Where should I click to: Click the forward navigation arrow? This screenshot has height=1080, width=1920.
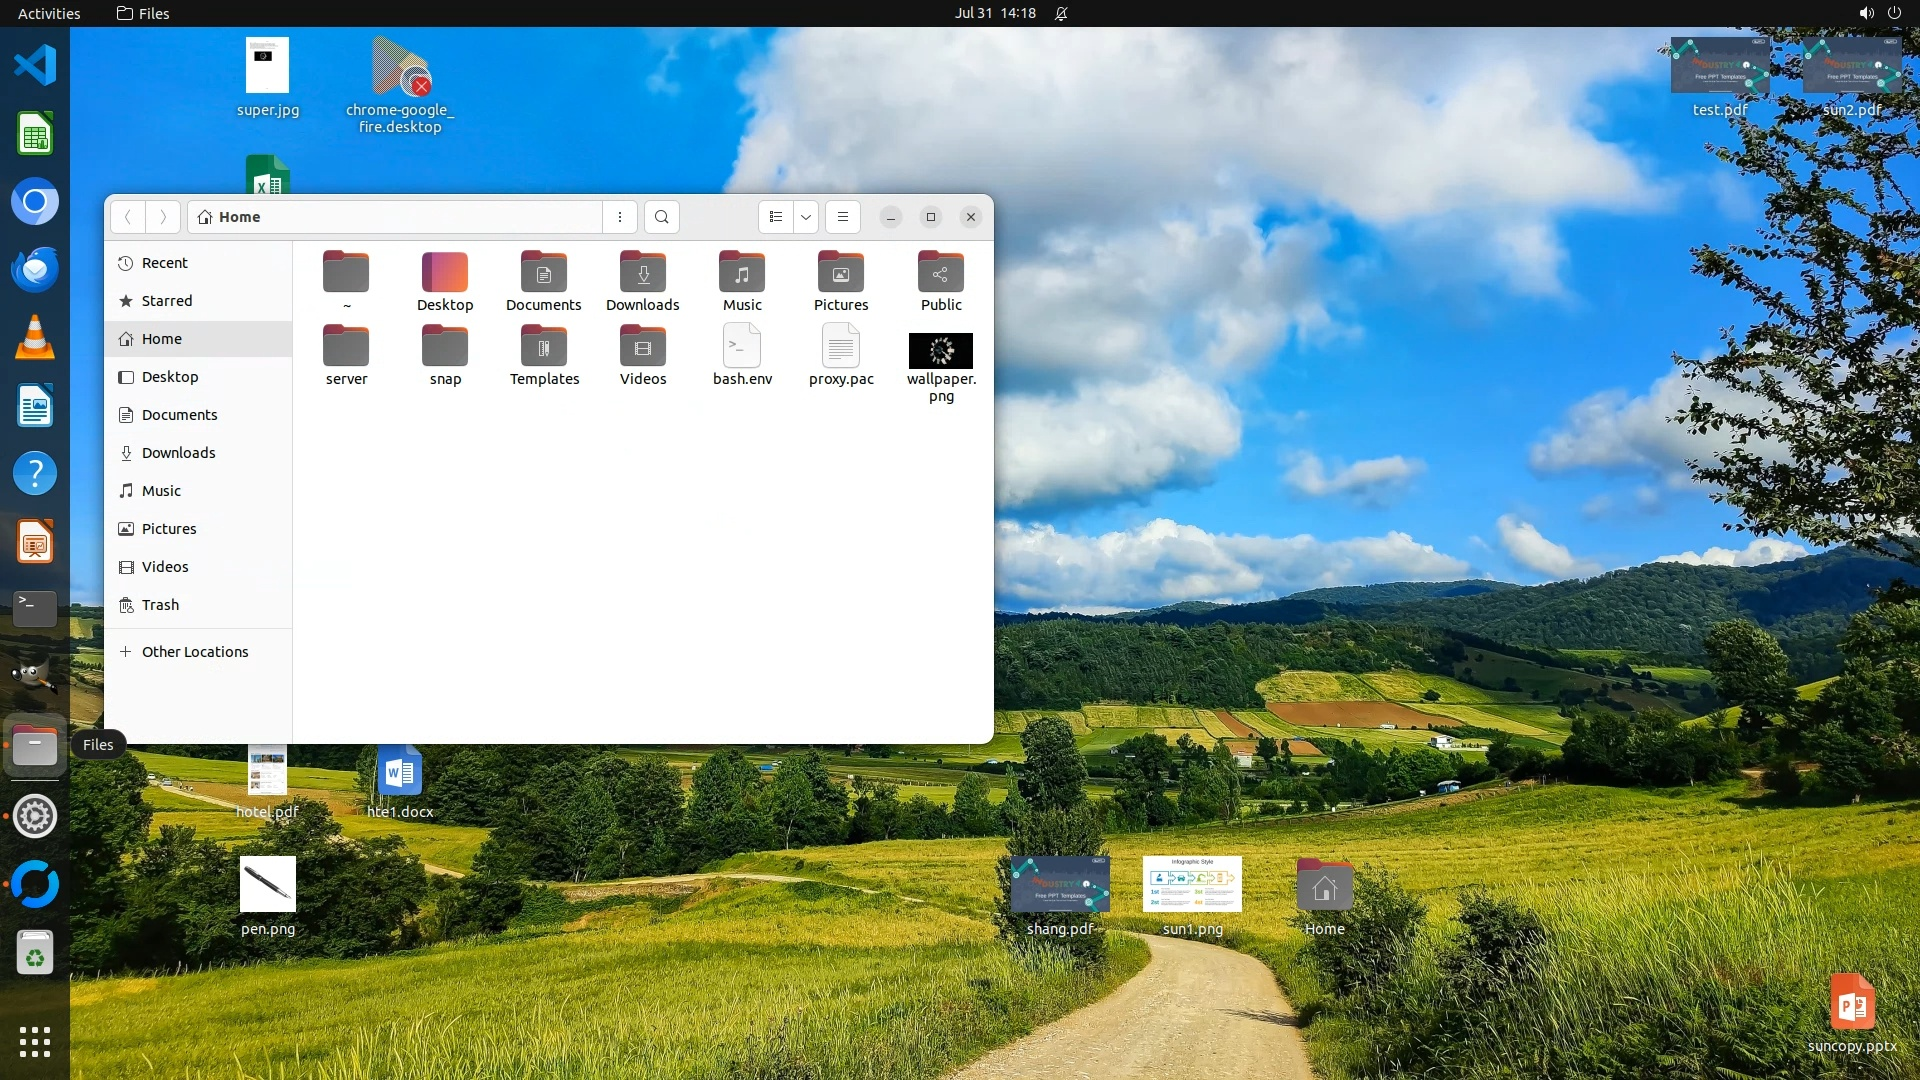163,217
